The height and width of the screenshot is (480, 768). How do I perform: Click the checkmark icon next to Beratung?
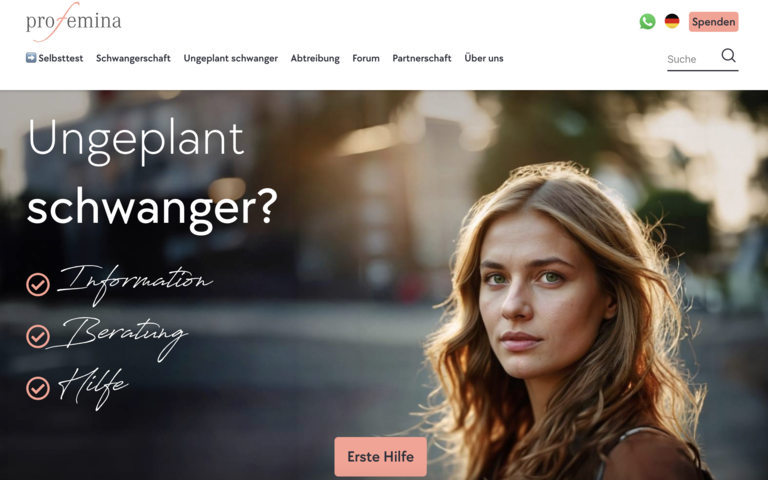38,336
